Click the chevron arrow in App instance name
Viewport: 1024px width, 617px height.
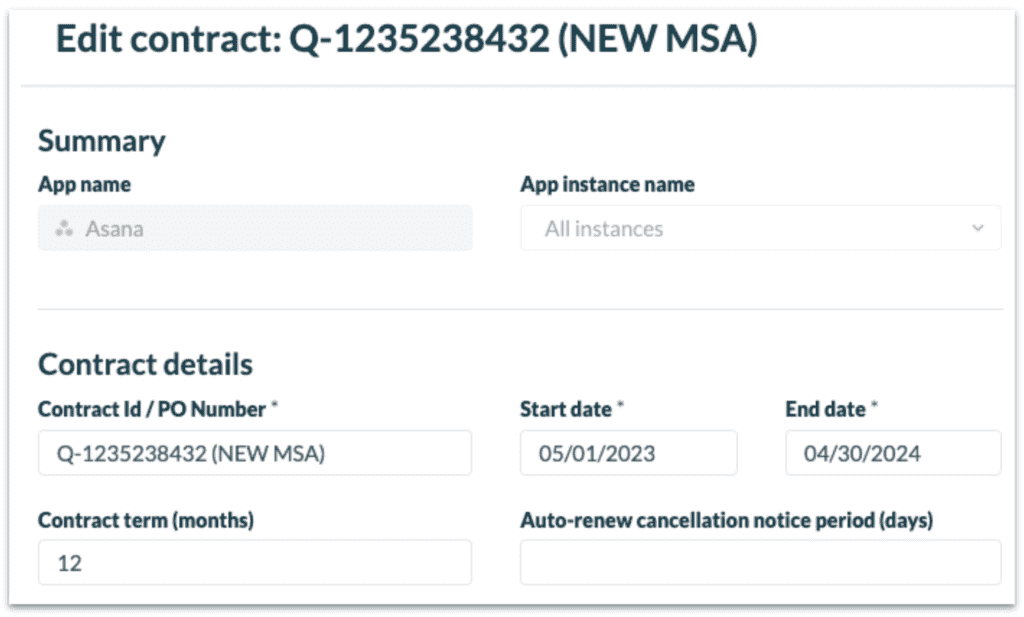977,228
